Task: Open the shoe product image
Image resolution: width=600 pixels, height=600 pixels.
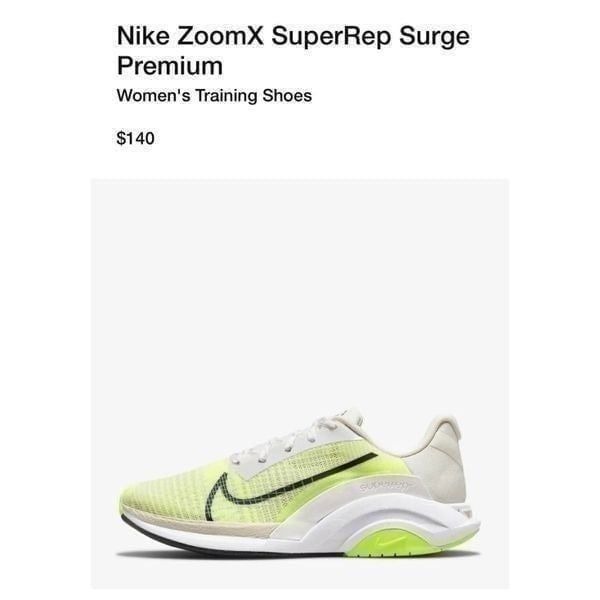Action: click(300, 383)
